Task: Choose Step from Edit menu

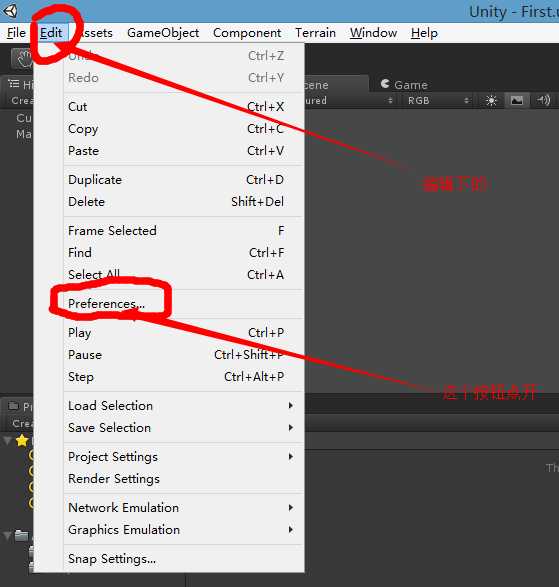Action: (183, 377)
